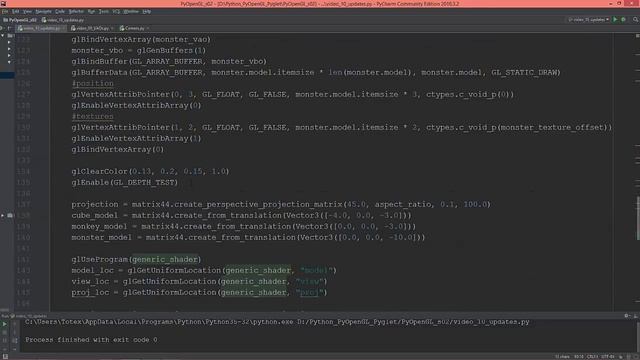The image size is (640, 360).
Task: Open the Window menu
Action: pos(131,11)
